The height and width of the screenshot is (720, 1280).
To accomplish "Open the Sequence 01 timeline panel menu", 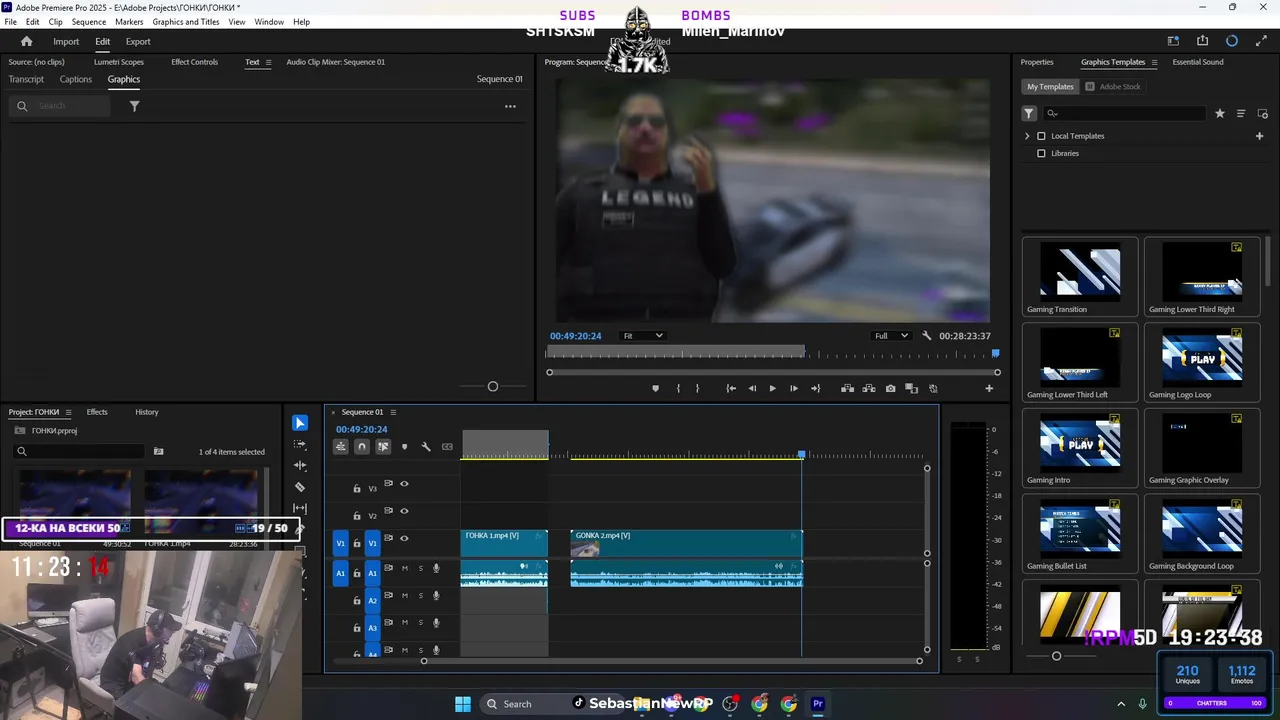I will pos(393,412).
